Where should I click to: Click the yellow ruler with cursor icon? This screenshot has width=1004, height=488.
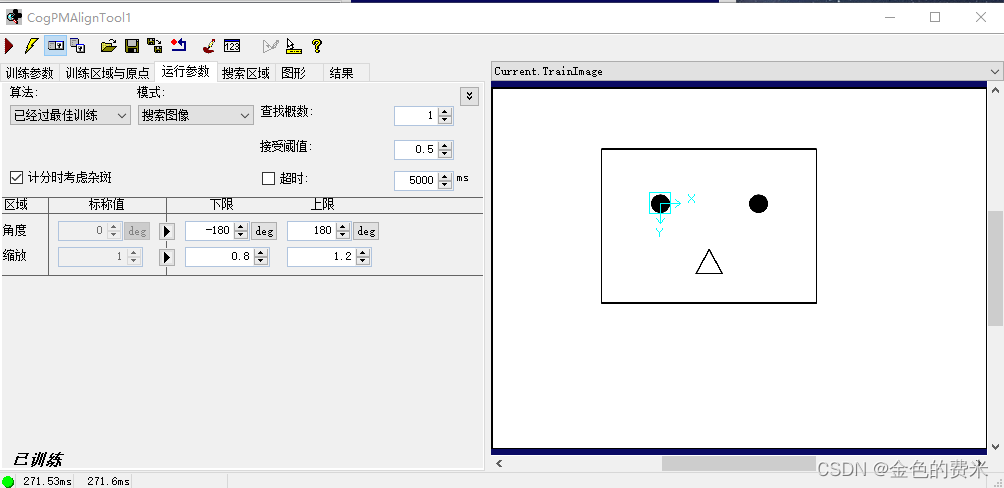click(x=293, y=46)
